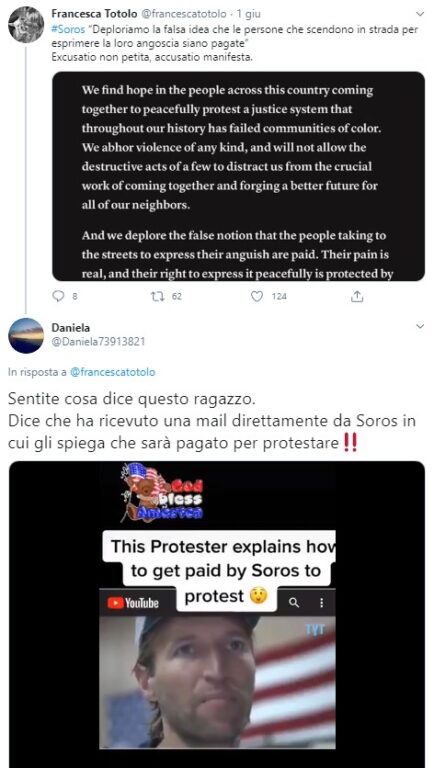Open the quoted statement image card
The height and width of the screenshot is (768, 434).
pos(239,176)
